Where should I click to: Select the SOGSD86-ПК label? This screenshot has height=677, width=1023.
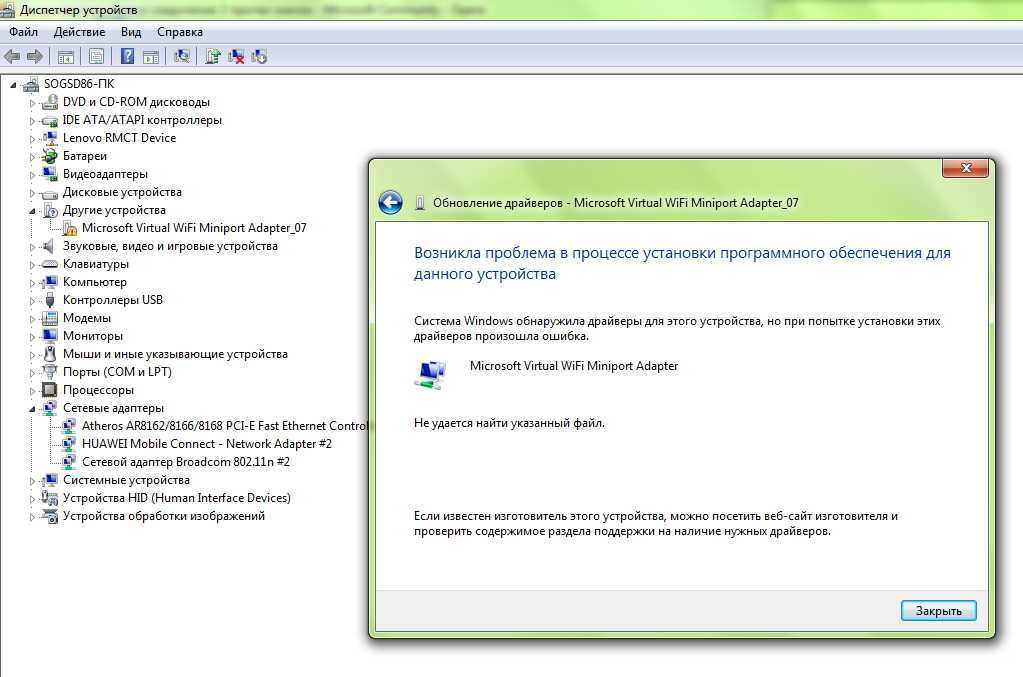[78, 83]
